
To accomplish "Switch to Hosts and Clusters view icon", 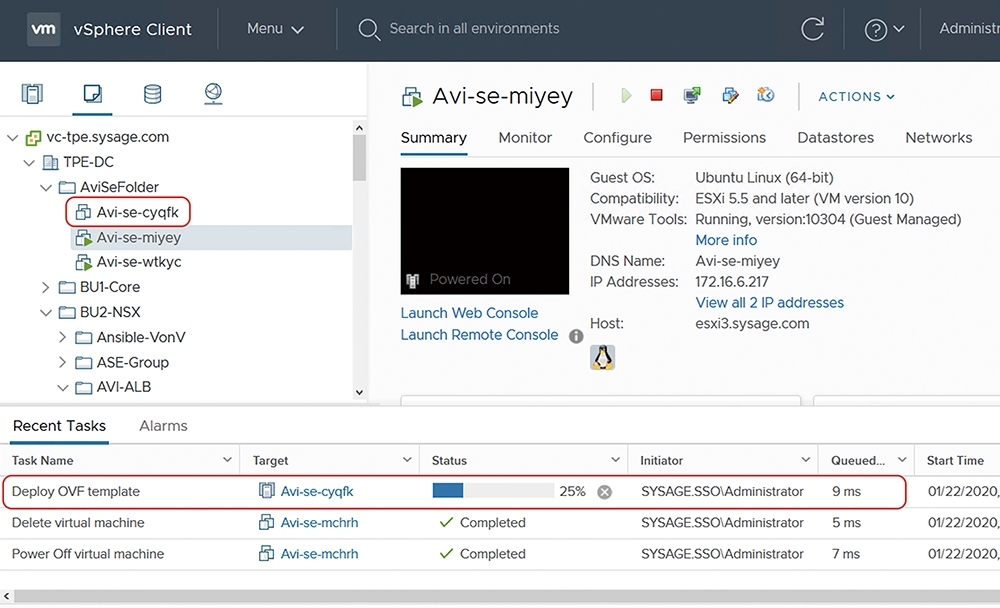I will (33, 94).
